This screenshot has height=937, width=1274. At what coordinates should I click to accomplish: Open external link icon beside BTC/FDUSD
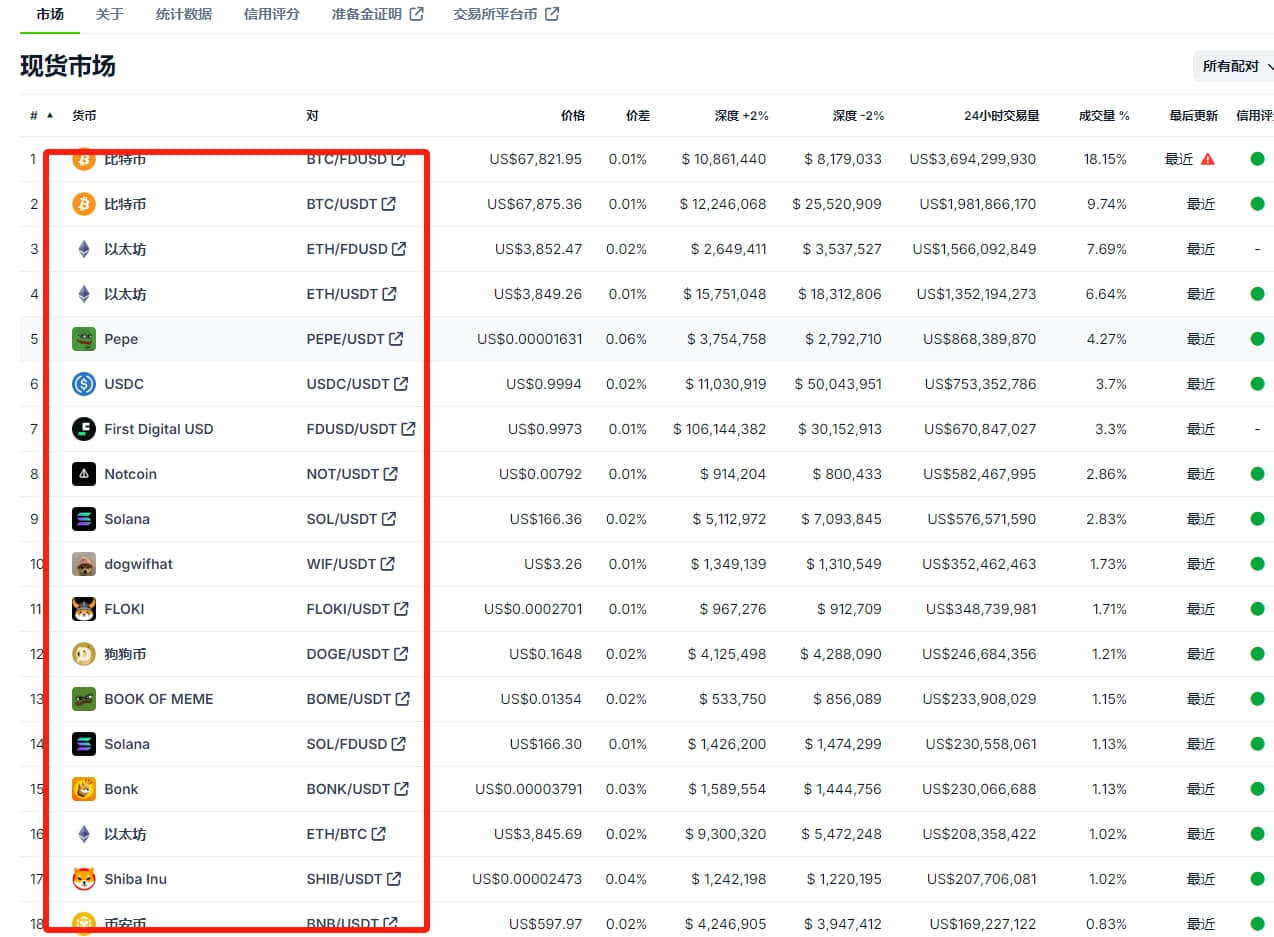click(399, 159)
